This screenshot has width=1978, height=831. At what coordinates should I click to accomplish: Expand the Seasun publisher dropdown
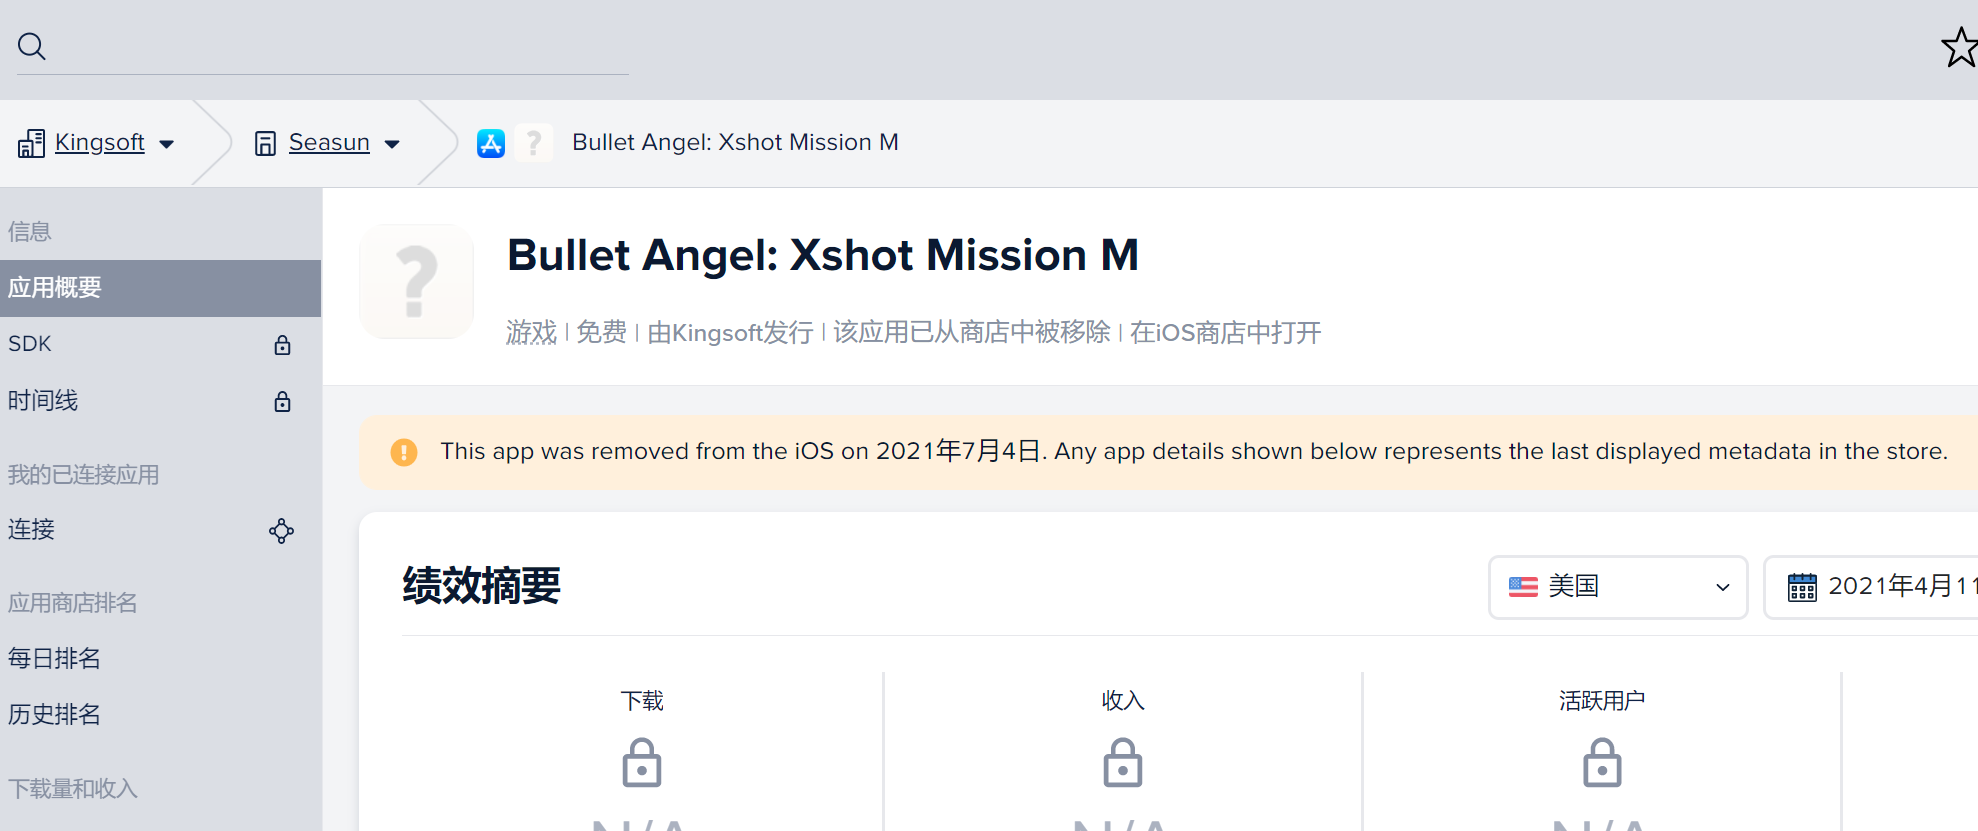click(392, 144)
